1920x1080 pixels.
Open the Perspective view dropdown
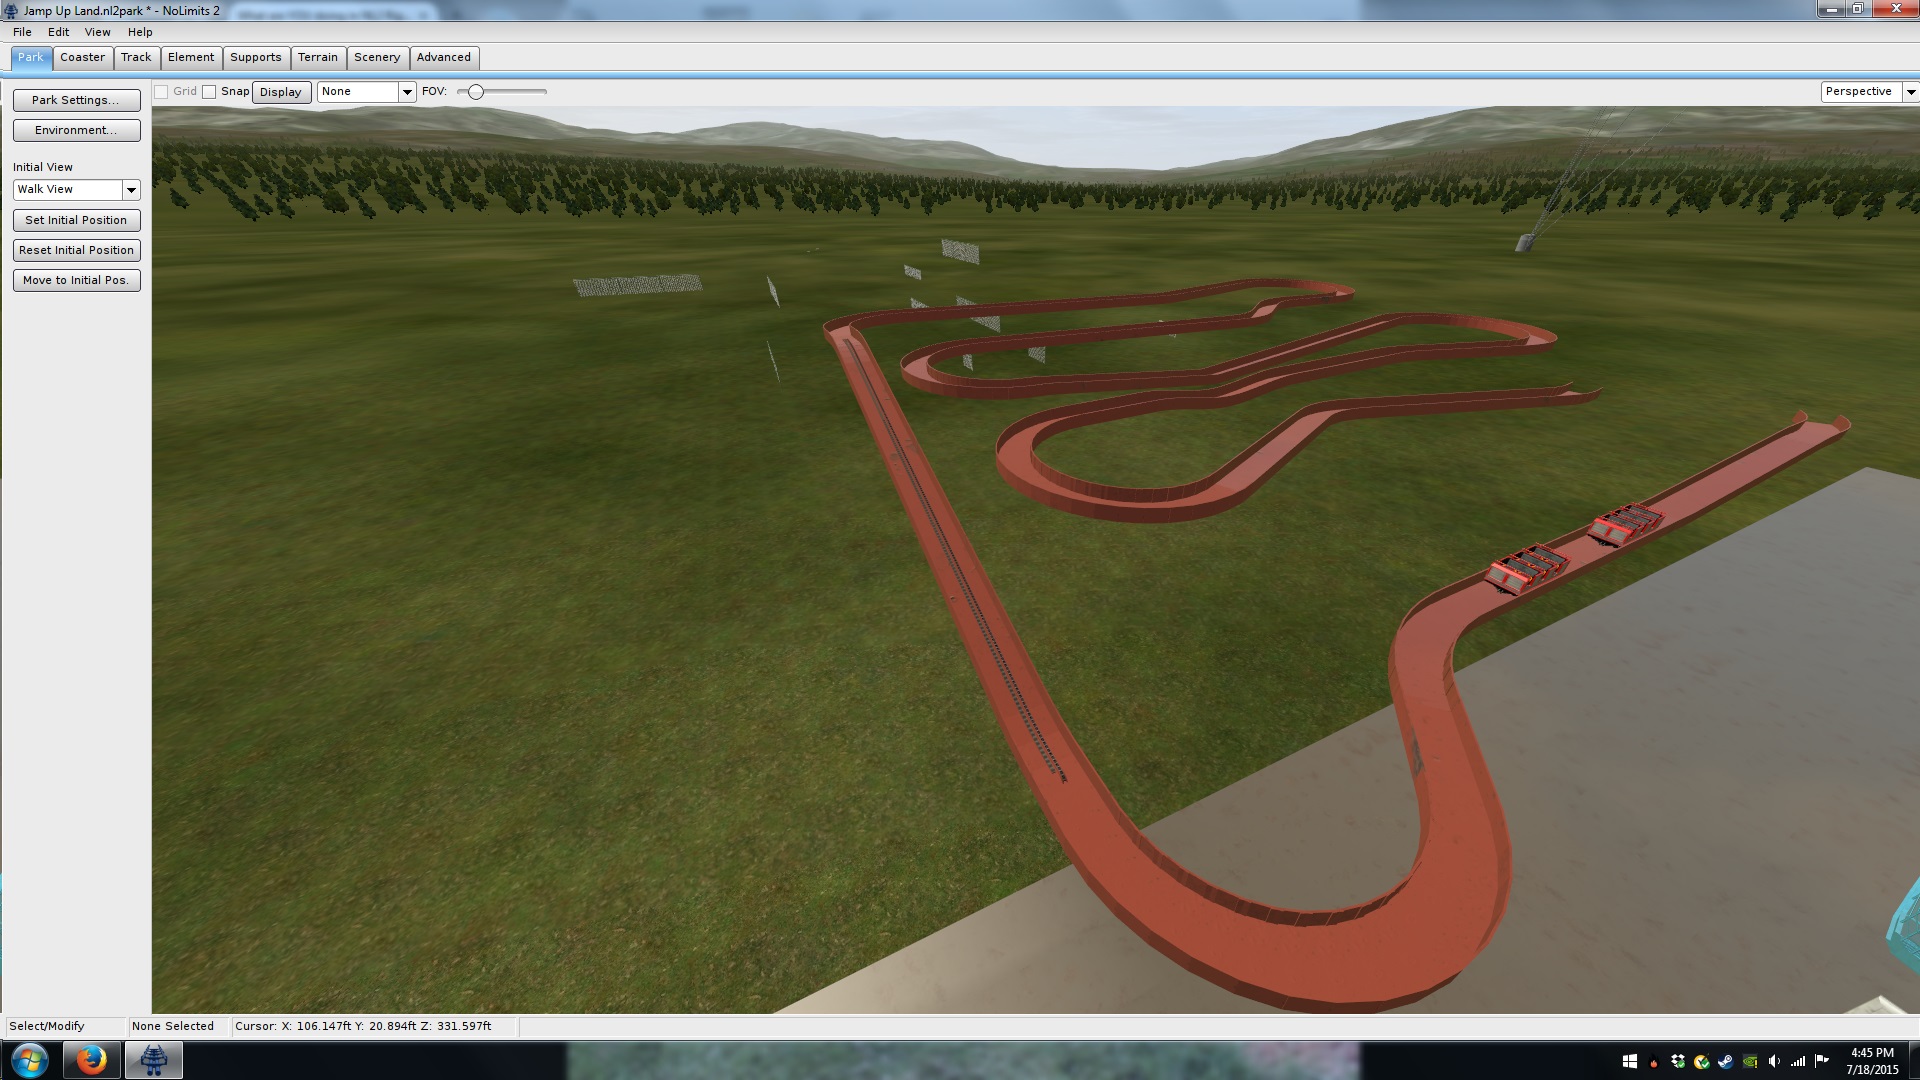coord(1910,92)
